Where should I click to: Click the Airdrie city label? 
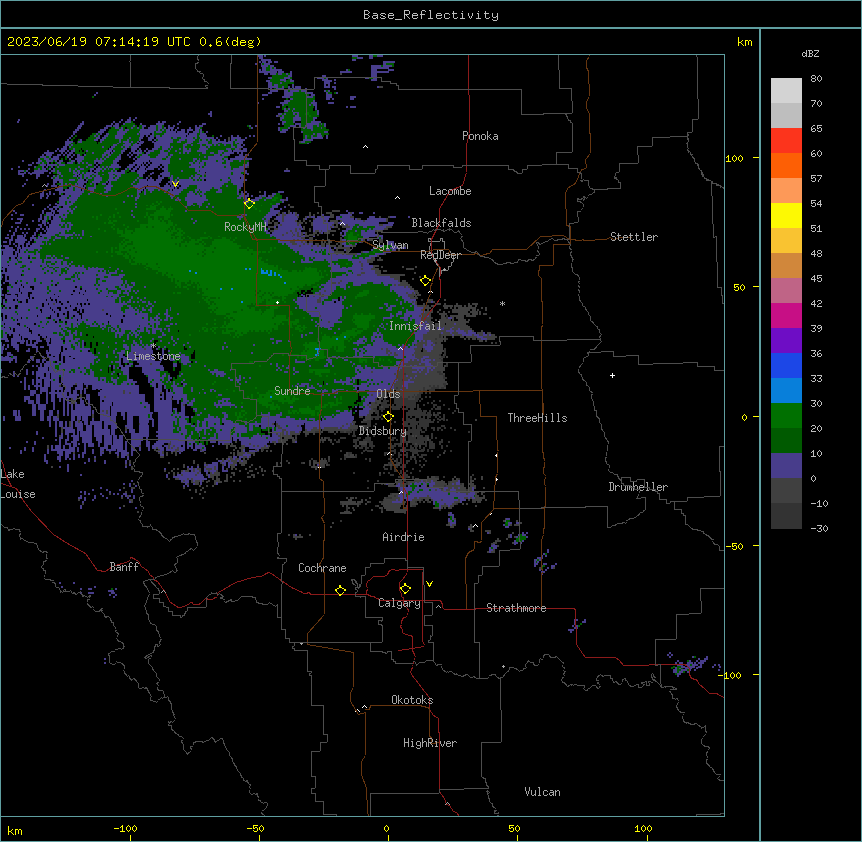pyautogui.click(x=404, y=537)
